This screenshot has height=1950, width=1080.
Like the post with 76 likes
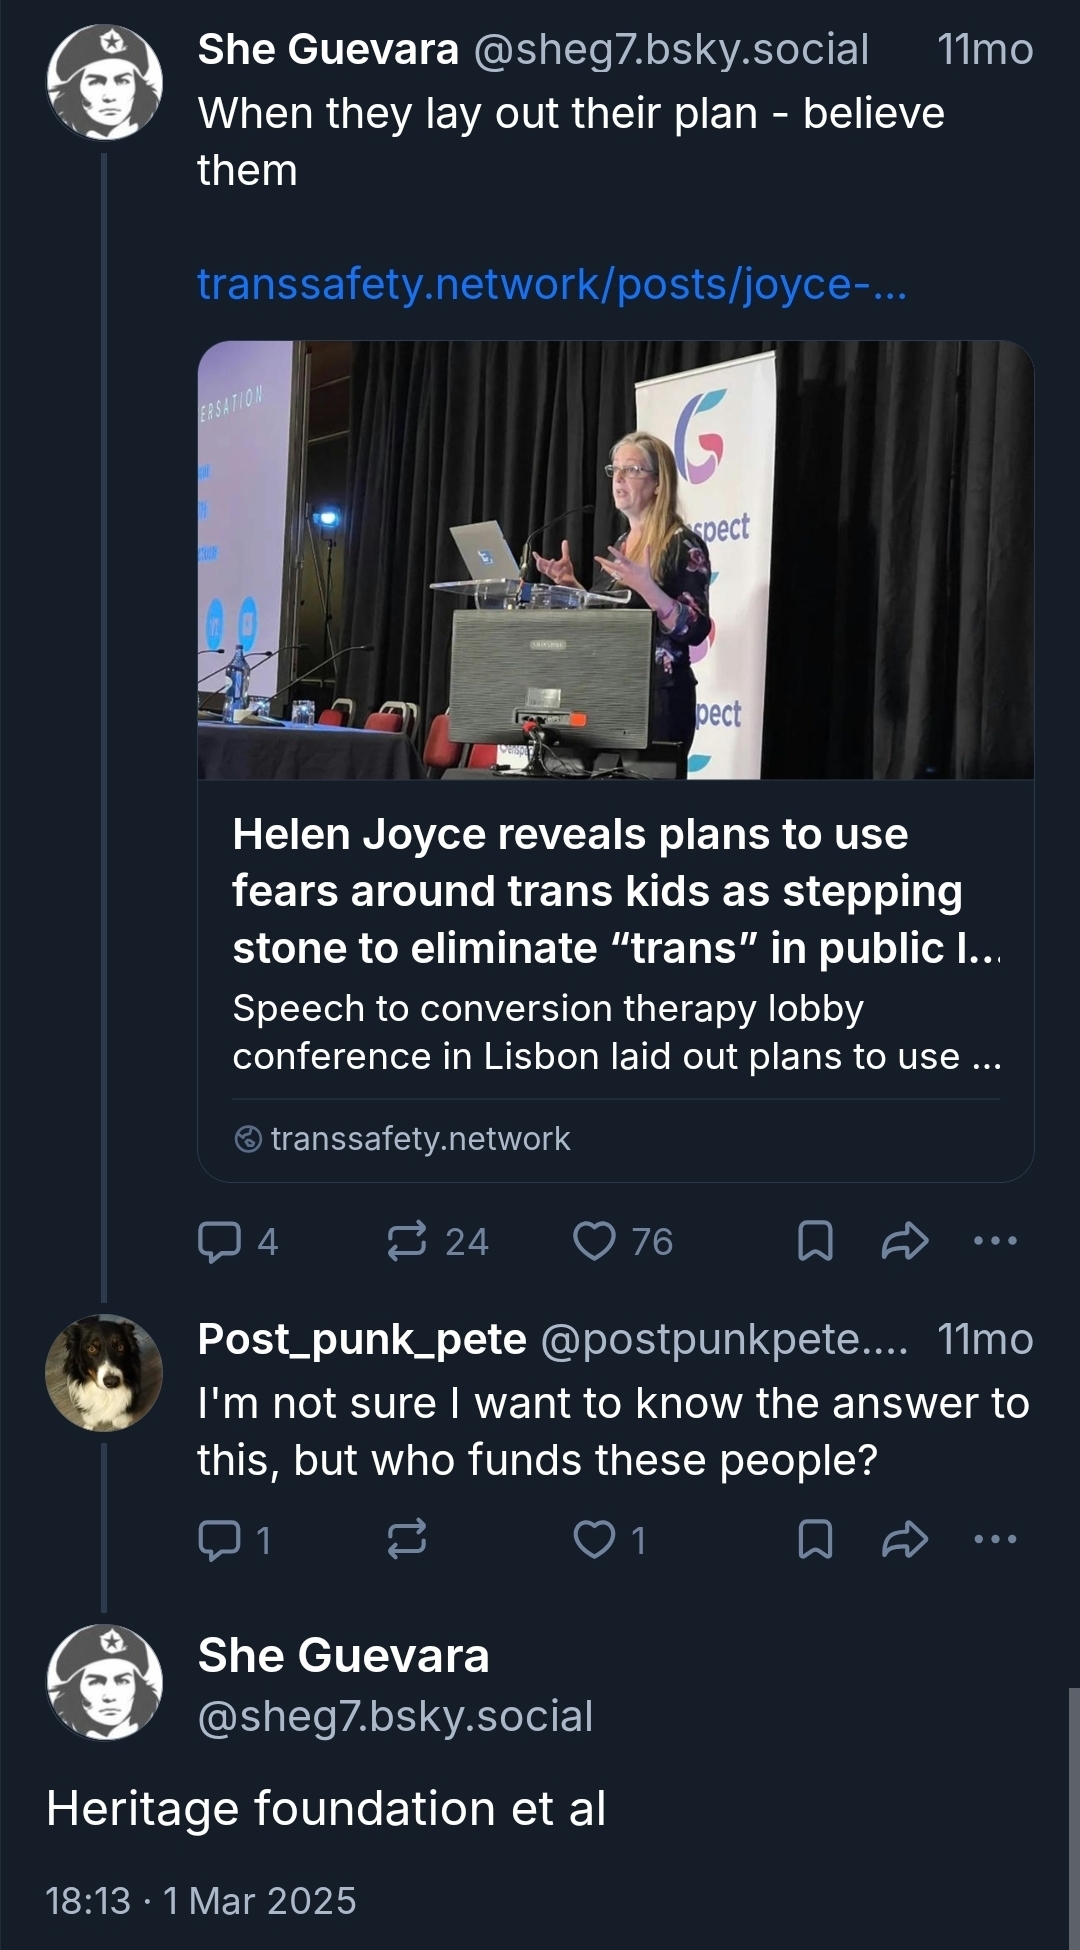(594, 1241)
